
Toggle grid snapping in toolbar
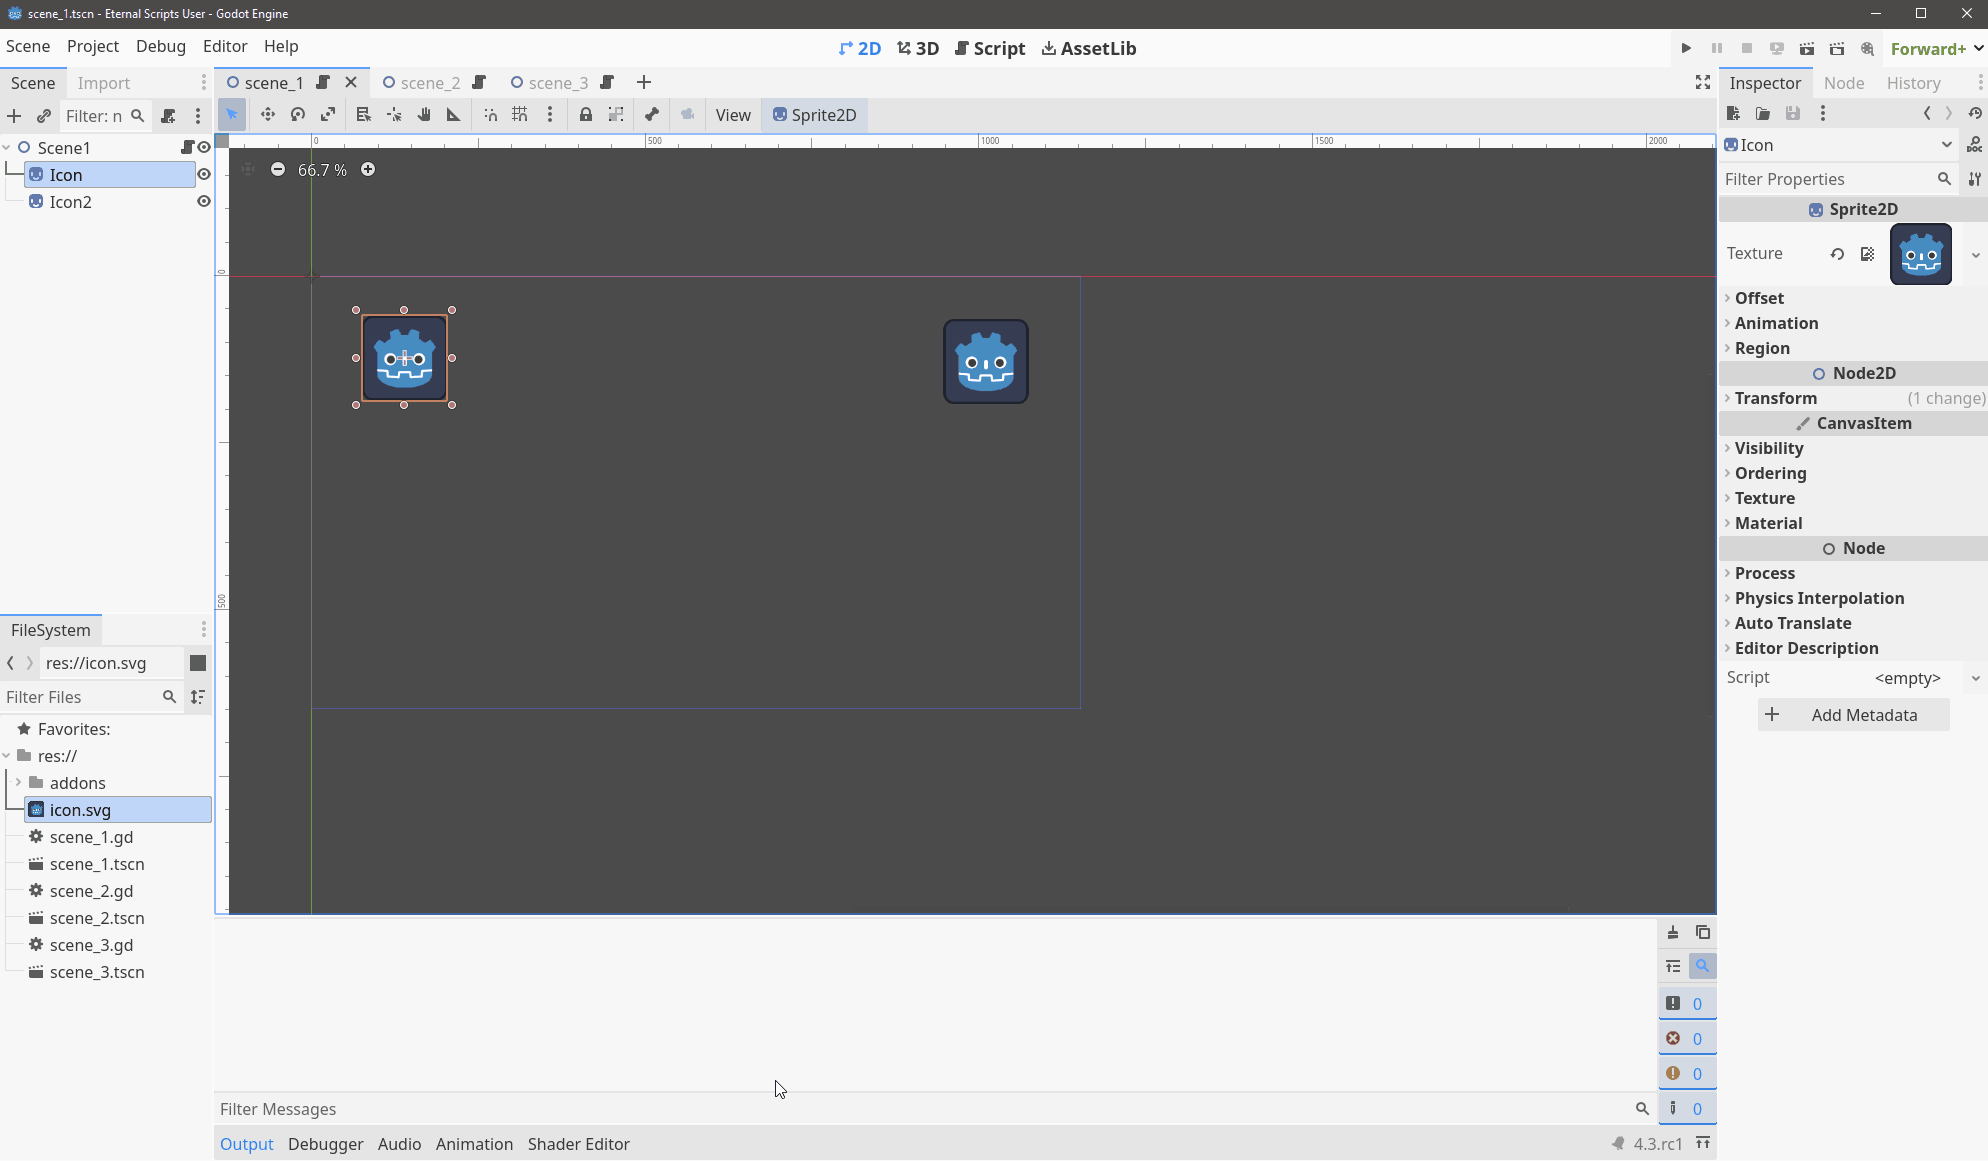pos(520,115)
